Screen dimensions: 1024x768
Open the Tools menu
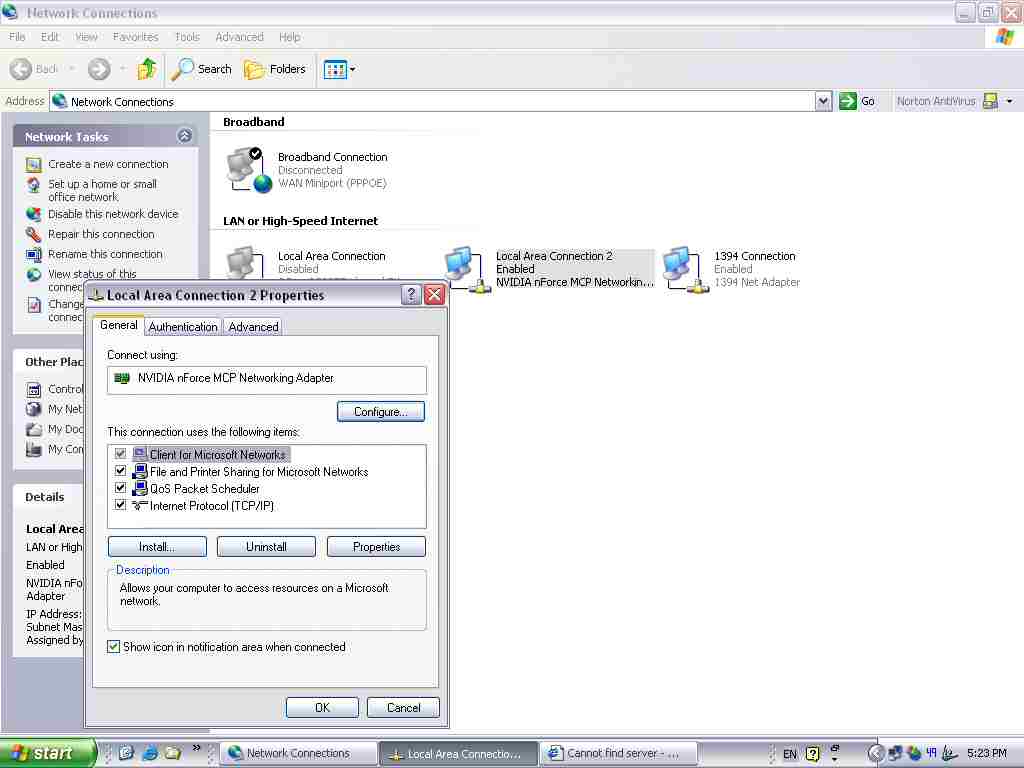coord(187,37)
